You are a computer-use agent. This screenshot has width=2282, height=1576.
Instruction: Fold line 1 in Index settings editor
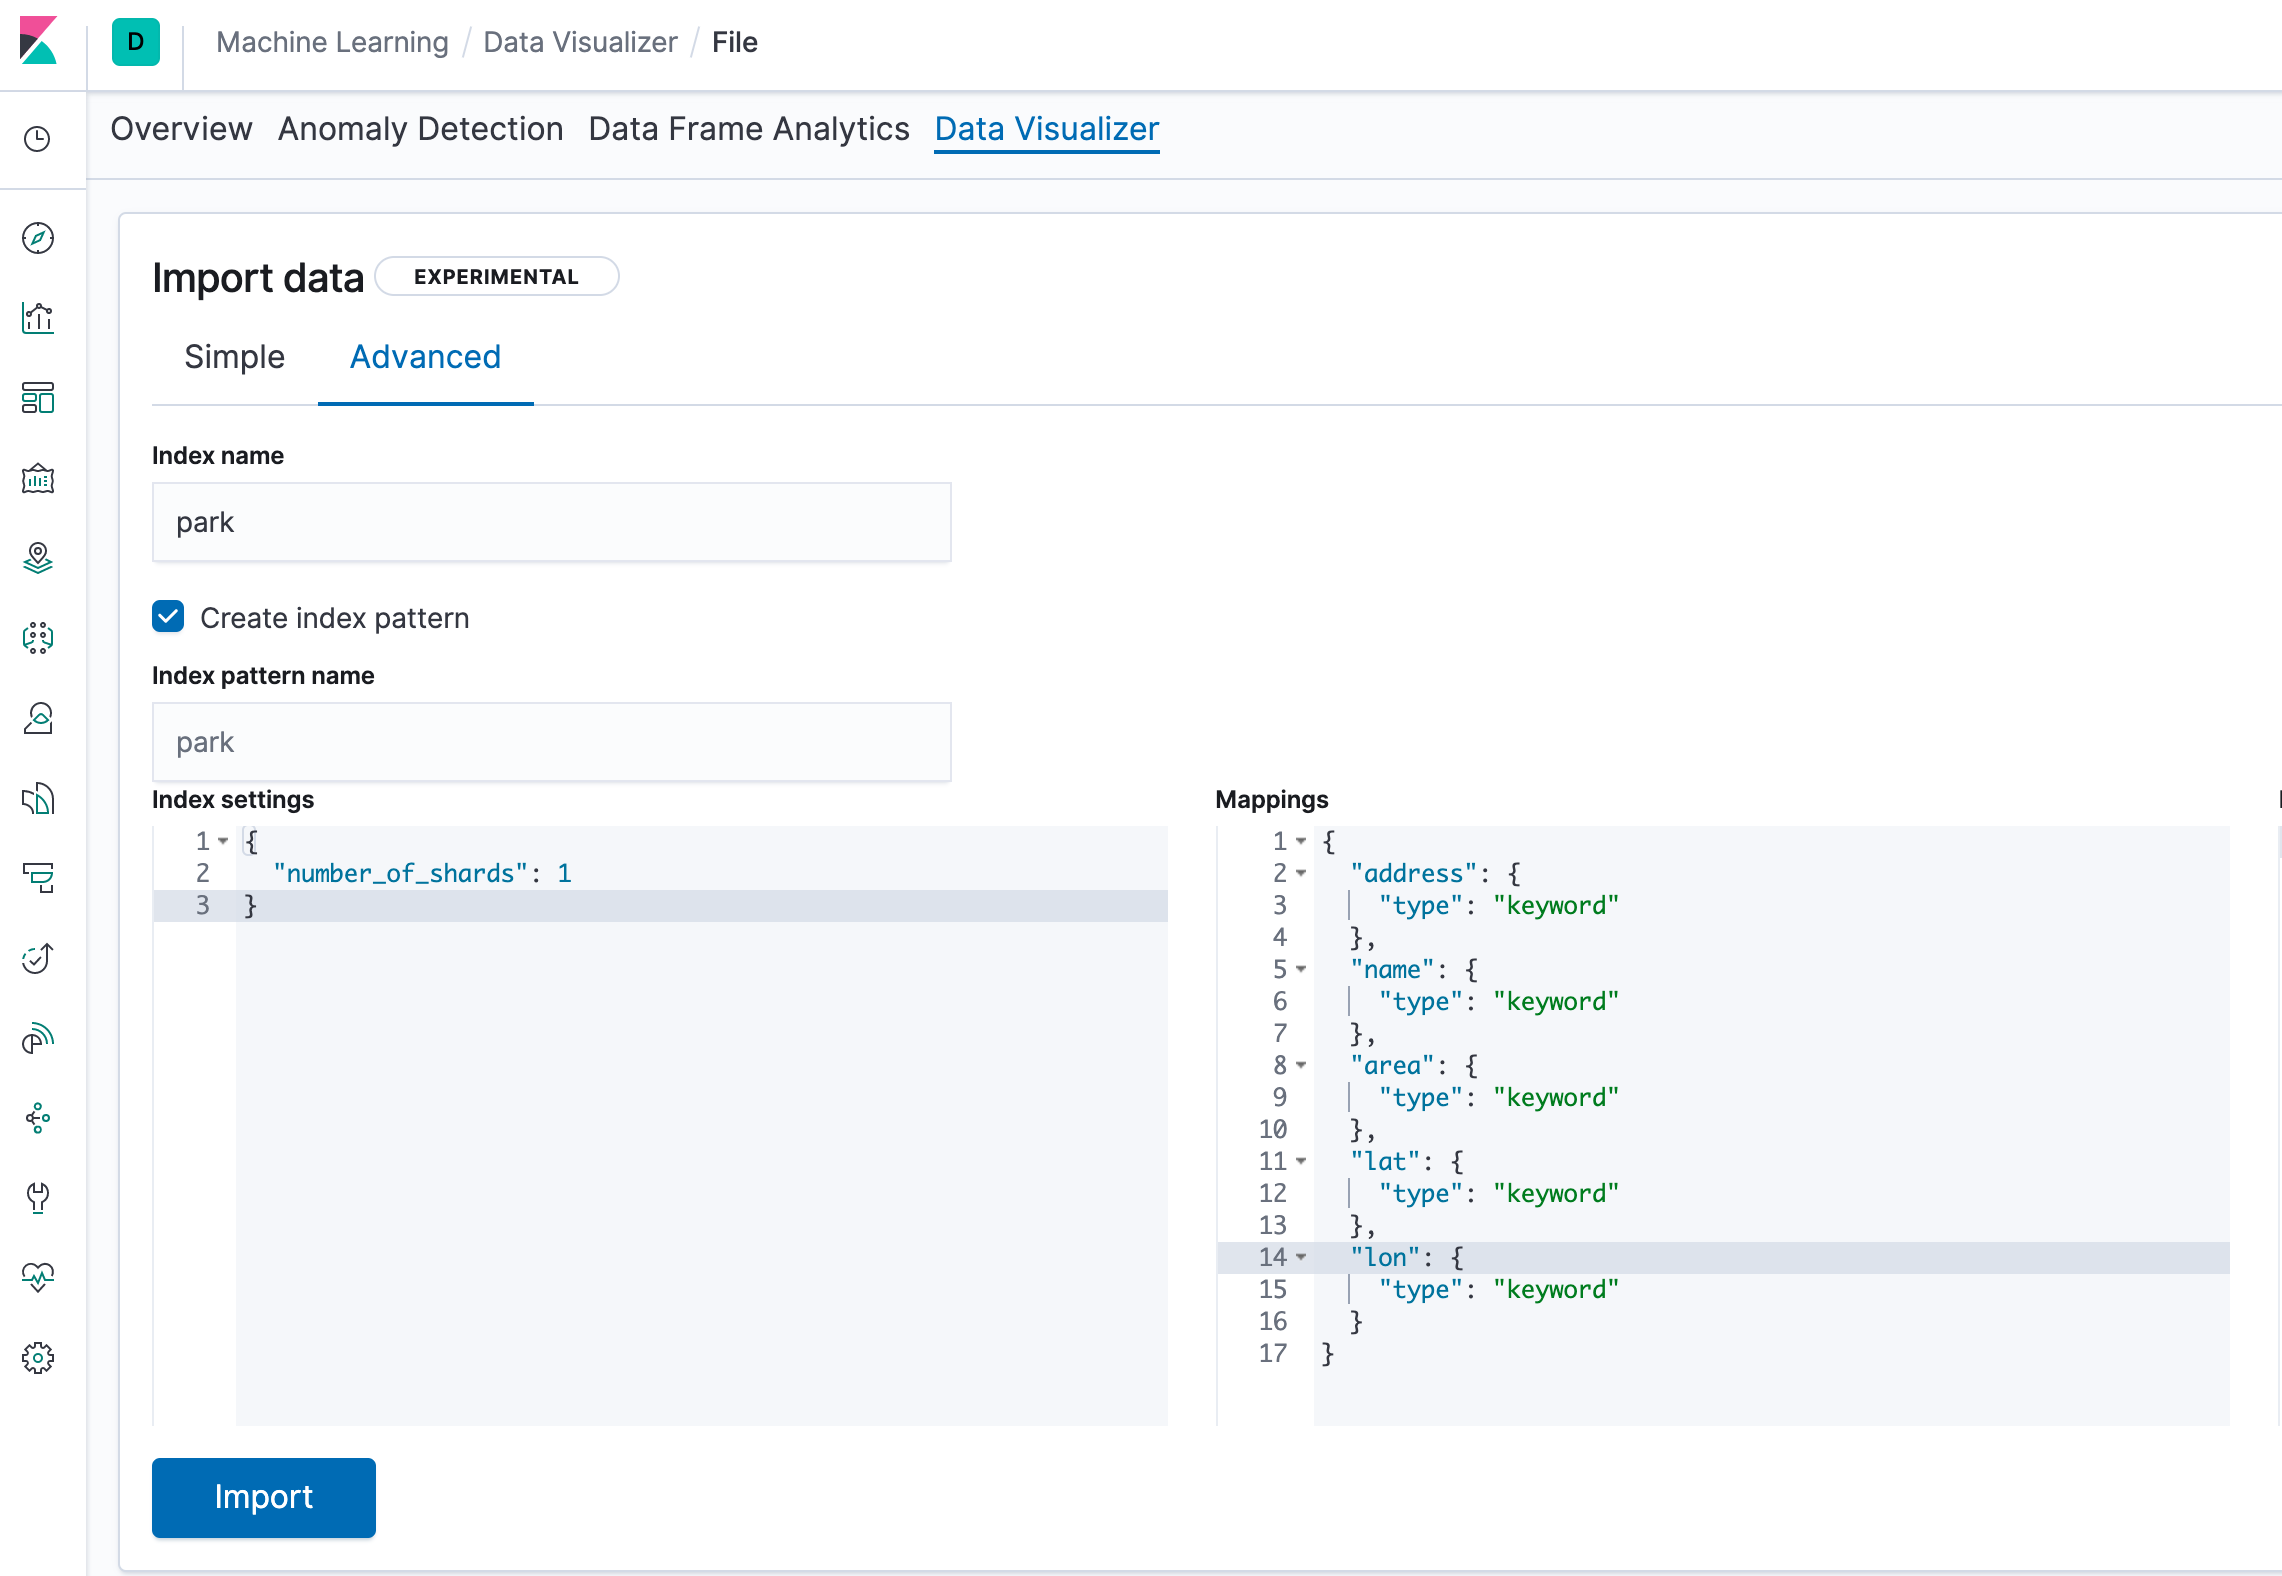click(x=223, y=841)
